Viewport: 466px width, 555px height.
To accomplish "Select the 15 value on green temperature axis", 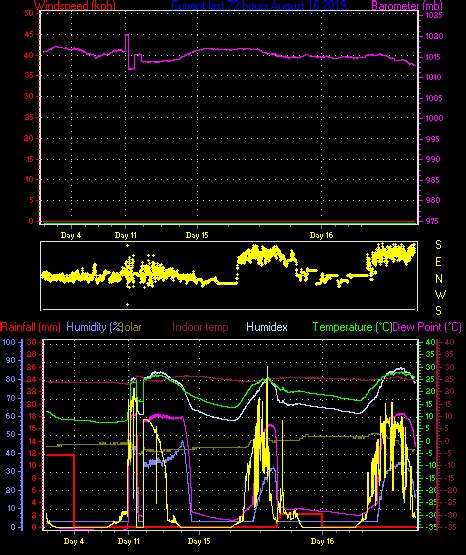I will tap(430, 404).
